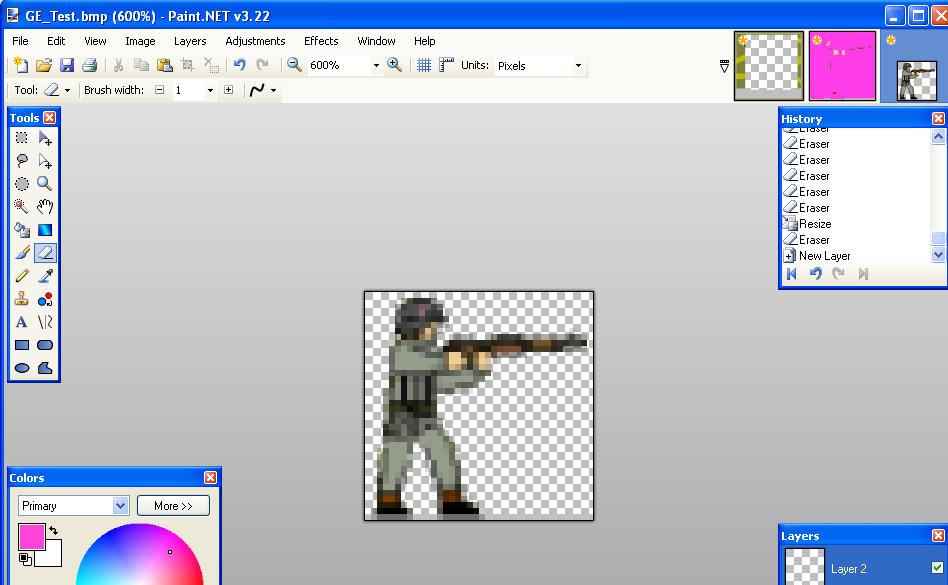Click the Open folder toolbar icon
Viewport: 948px width, 585px height.
tap(44, 65)
